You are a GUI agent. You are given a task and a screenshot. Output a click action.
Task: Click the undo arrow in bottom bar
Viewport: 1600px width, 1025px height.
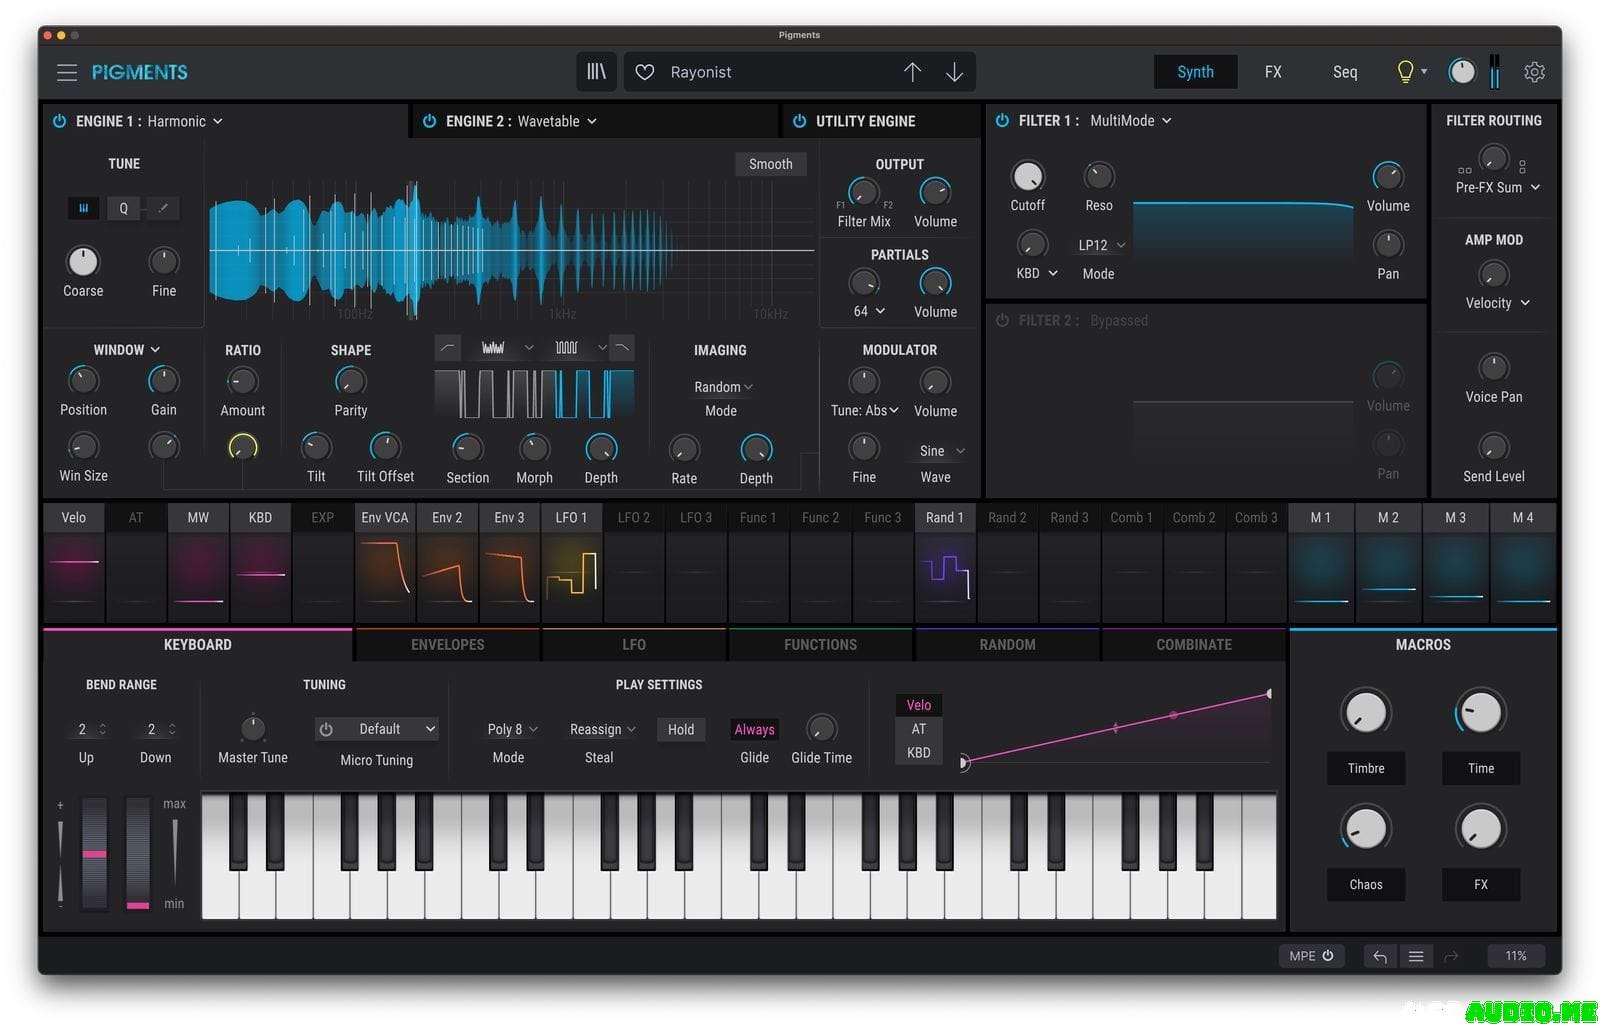[x=1380, y=956]
